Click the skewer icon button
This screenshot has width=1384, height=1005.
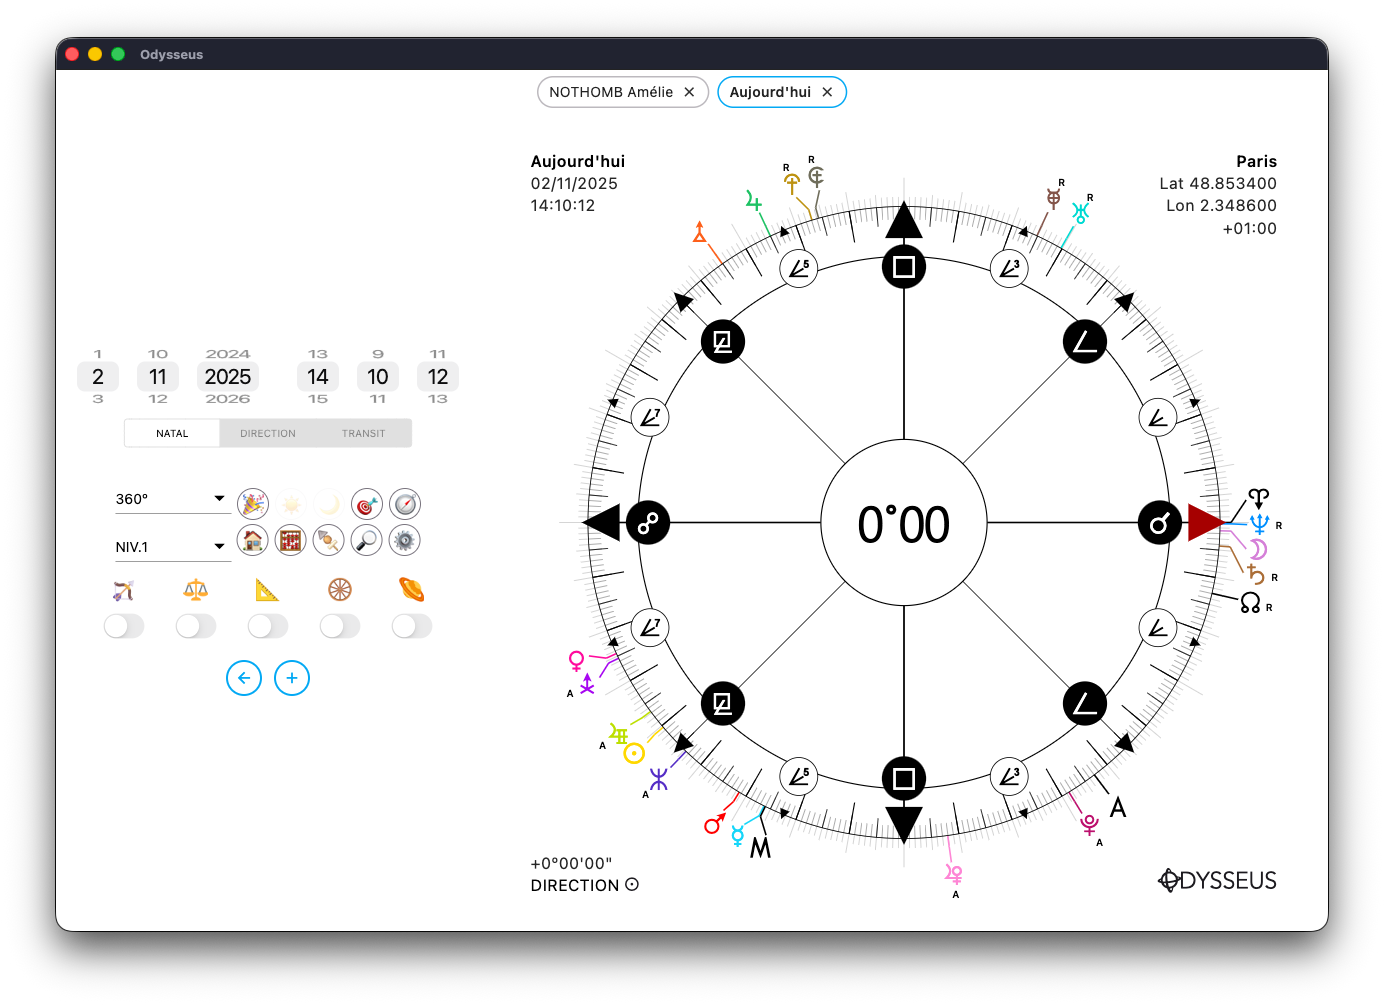[329, 541]
